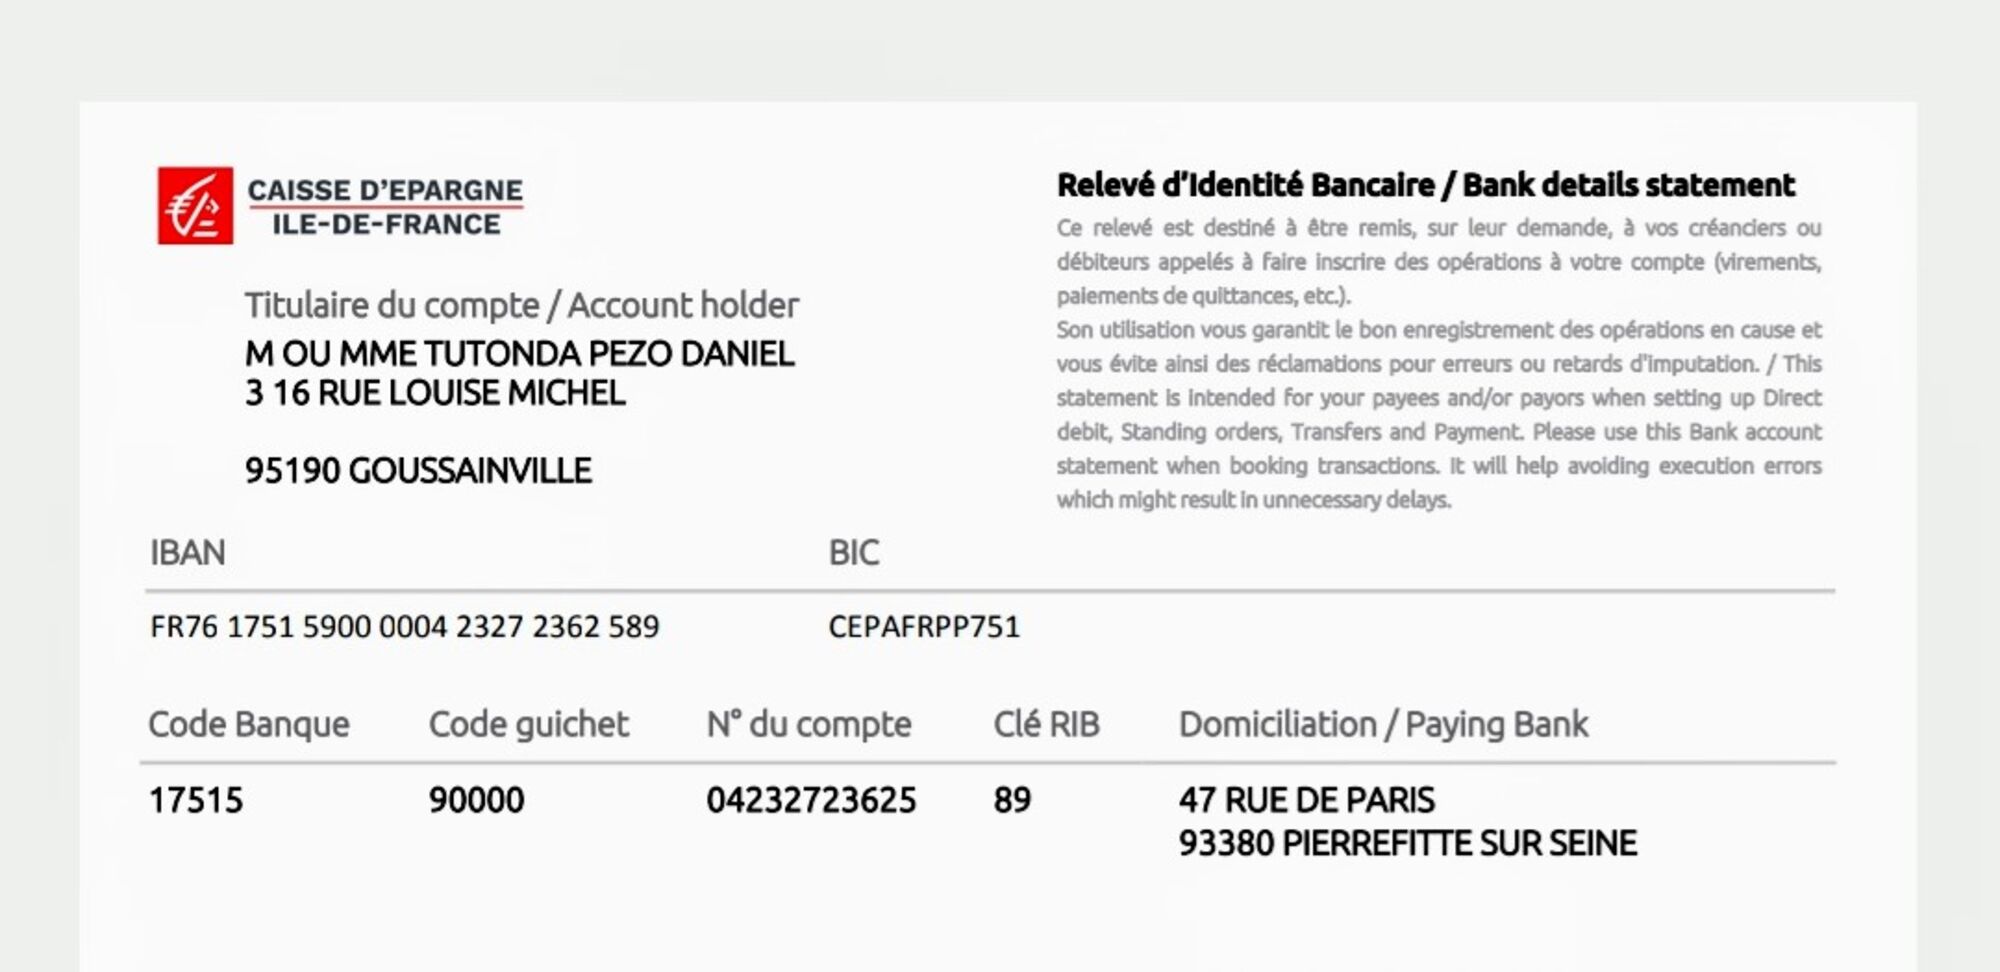The width and height of the screenshot is (2000, 972).
Task: Select the BIC code CEPAFRPP751
Action: [924, 627]
